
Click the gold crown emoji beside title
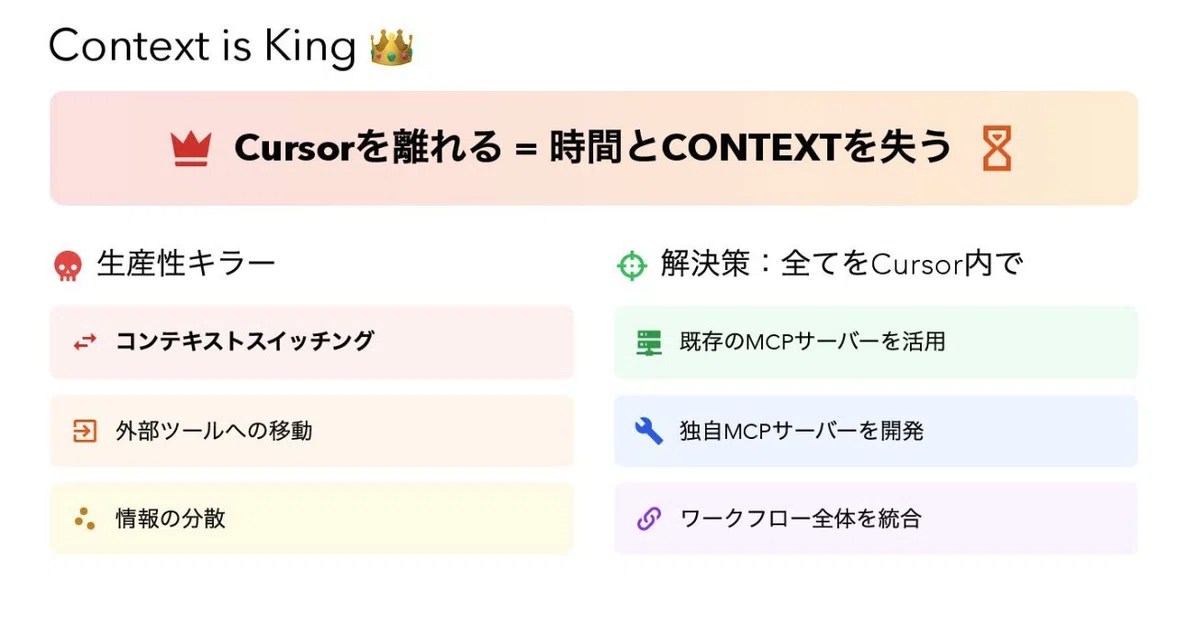(391, 47)
